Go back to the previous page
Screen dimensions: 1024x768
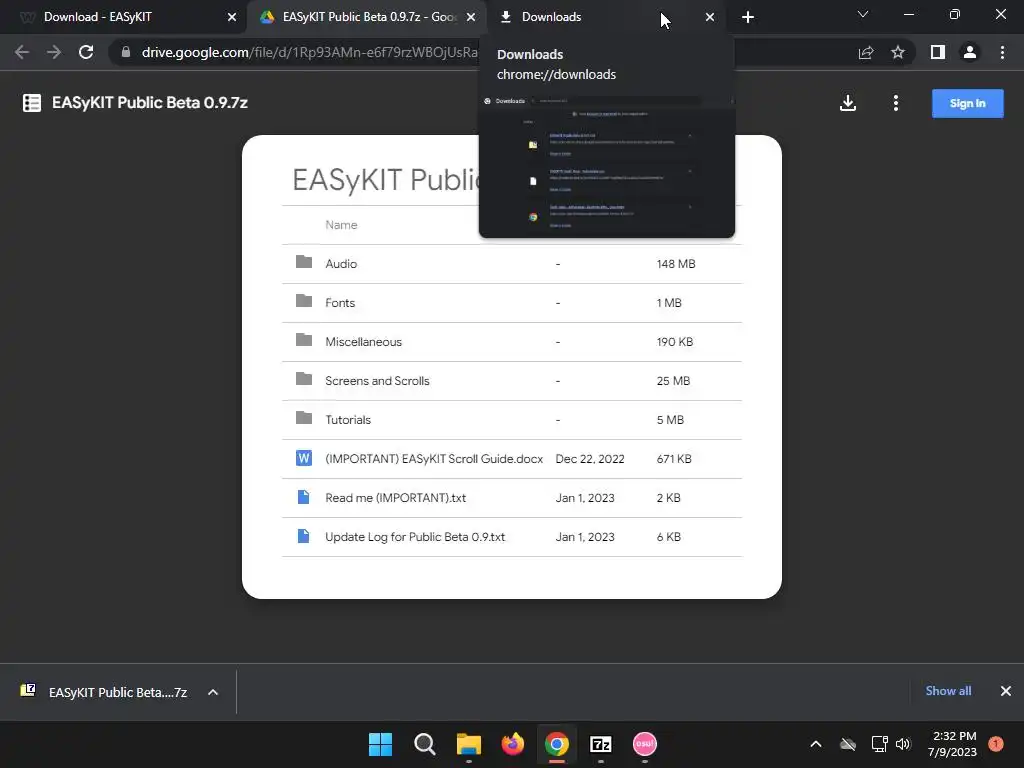click(22, 52)
